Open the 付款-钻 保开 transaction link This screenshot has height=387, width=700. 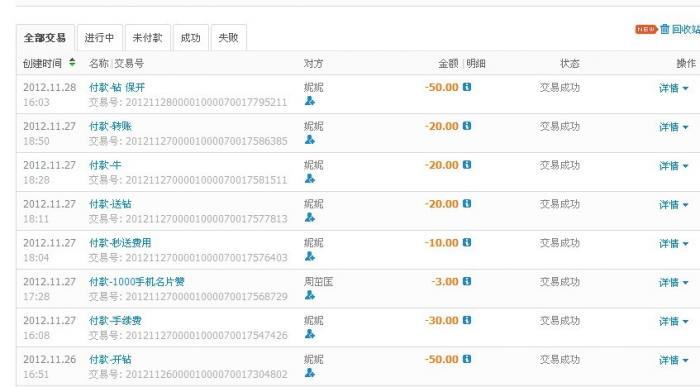click(117, 87)
